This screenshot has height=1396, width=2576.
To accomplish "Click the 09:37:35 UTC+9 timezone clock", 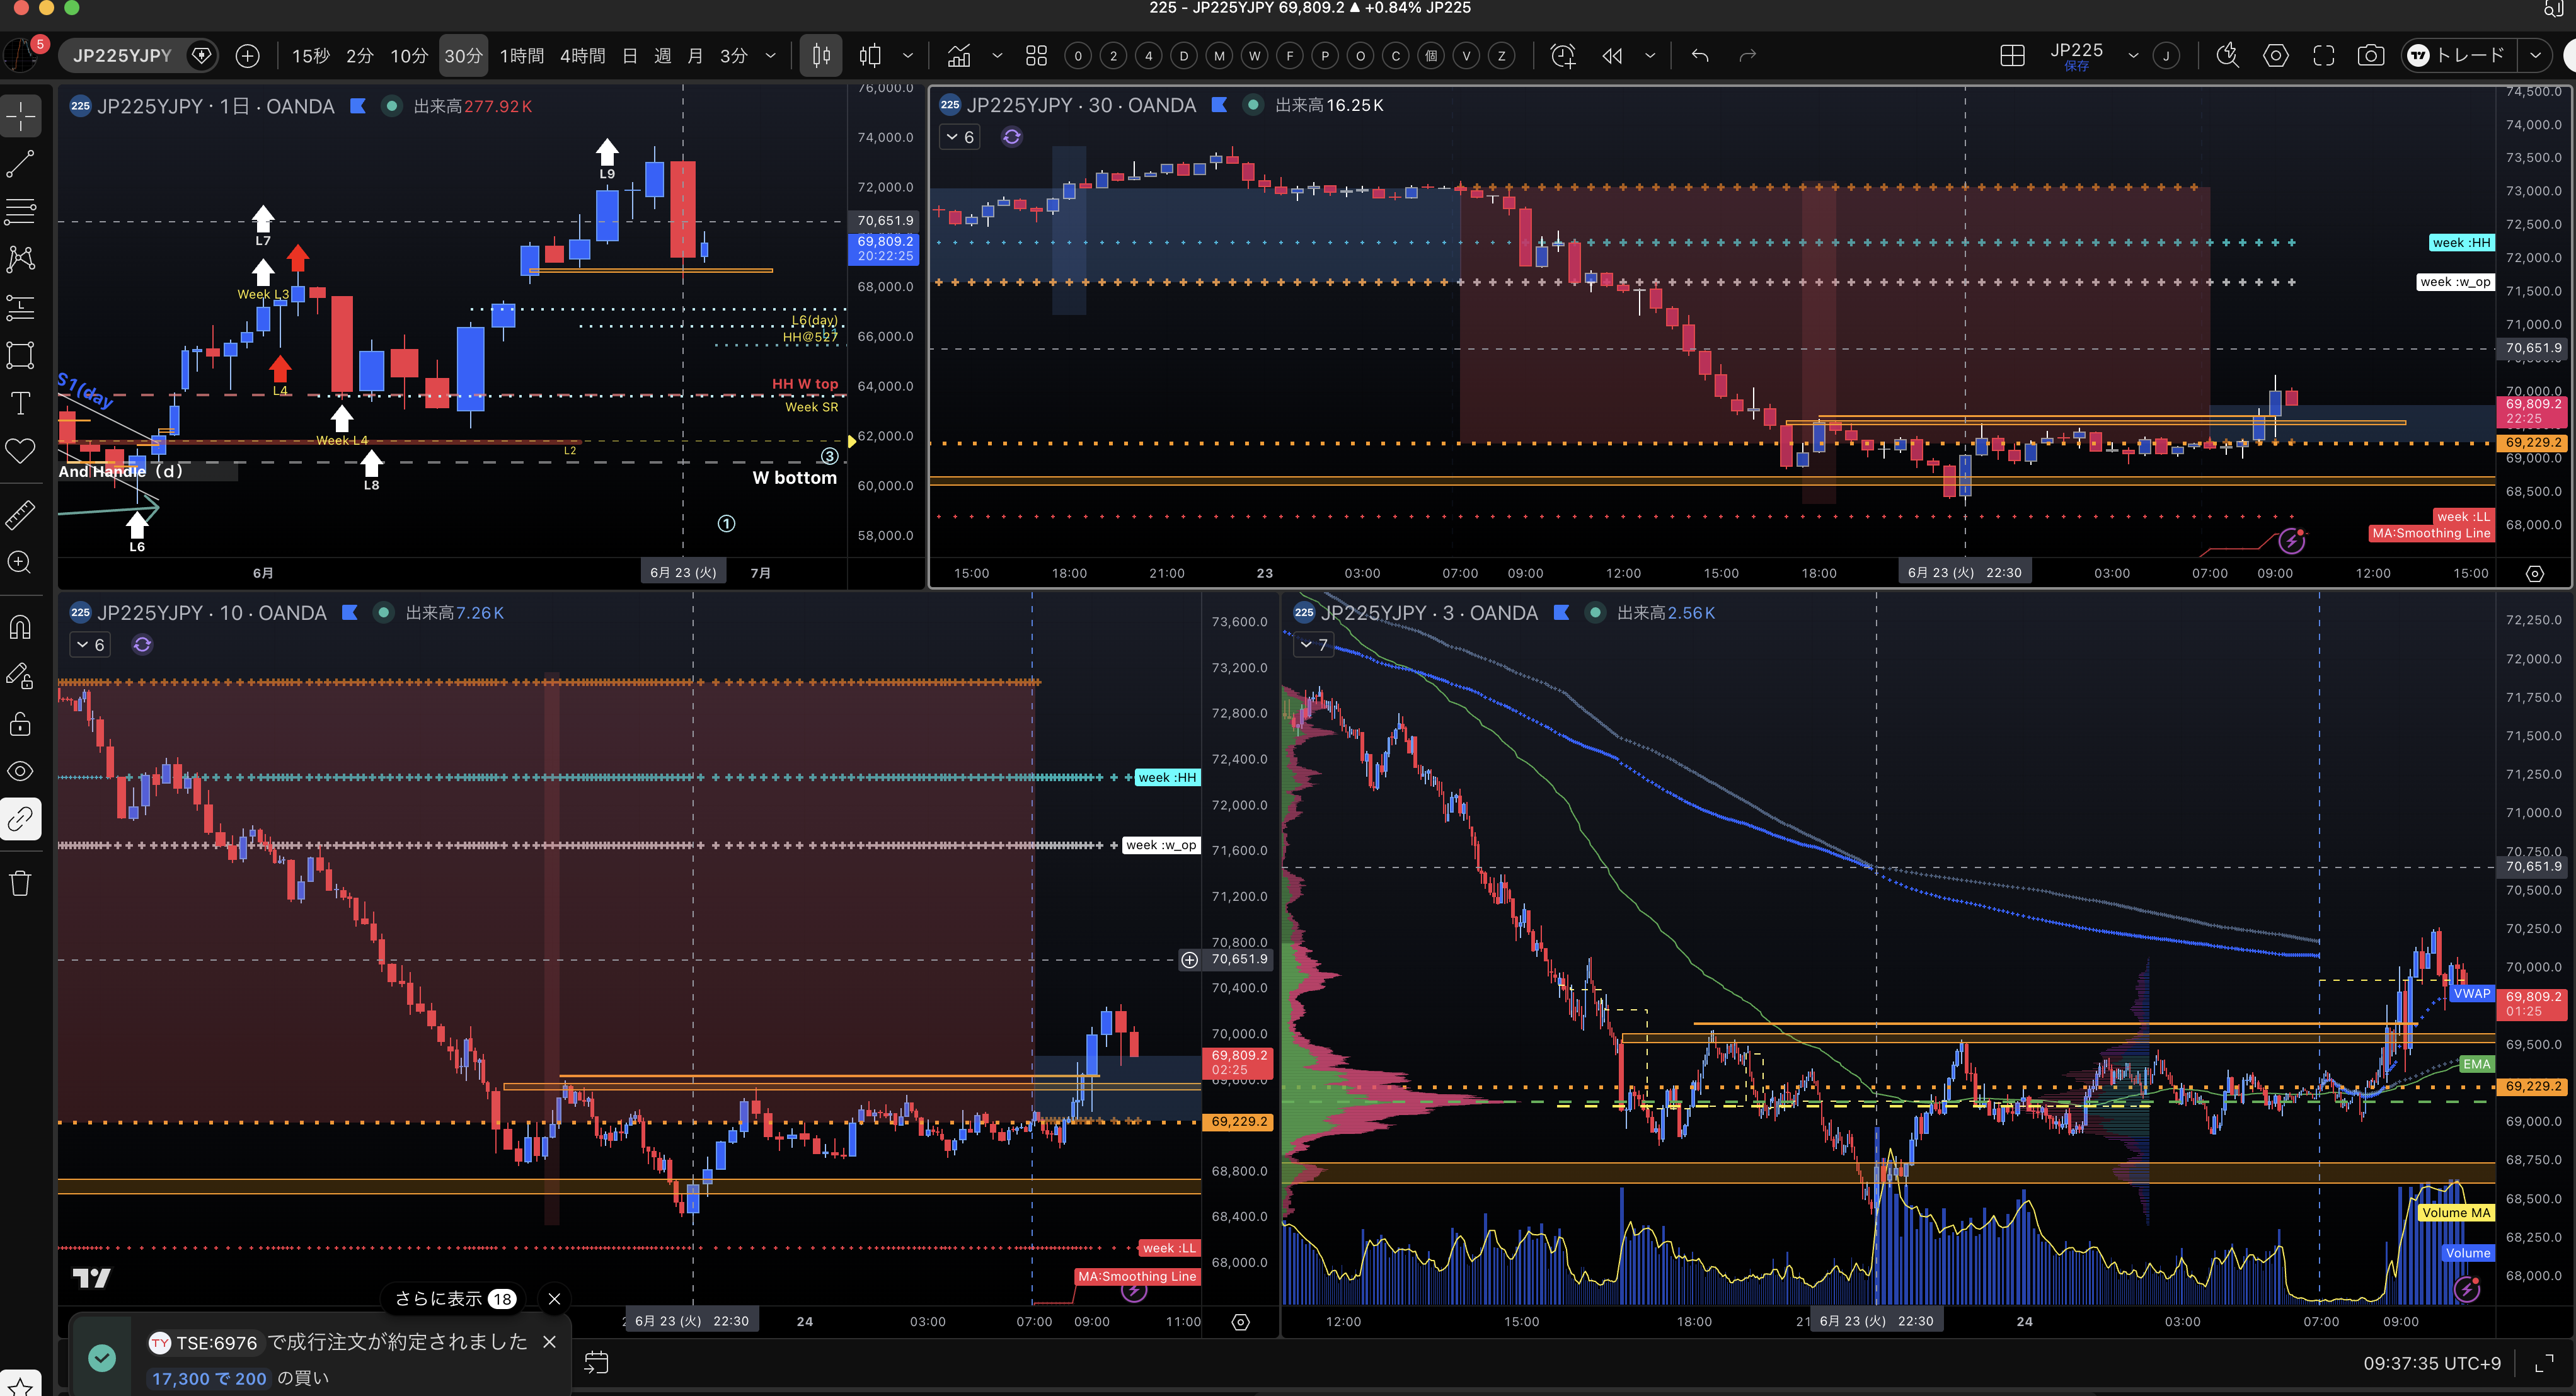I will pos(2432,1364).
